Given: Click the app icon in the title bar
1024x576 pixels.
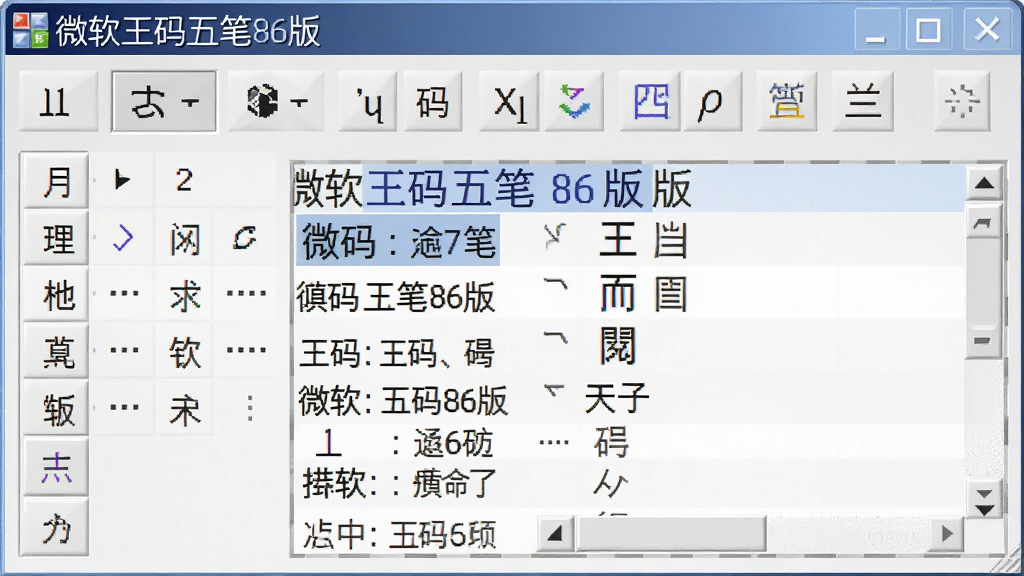Looking at the screenshot, I should pos(31,30).
